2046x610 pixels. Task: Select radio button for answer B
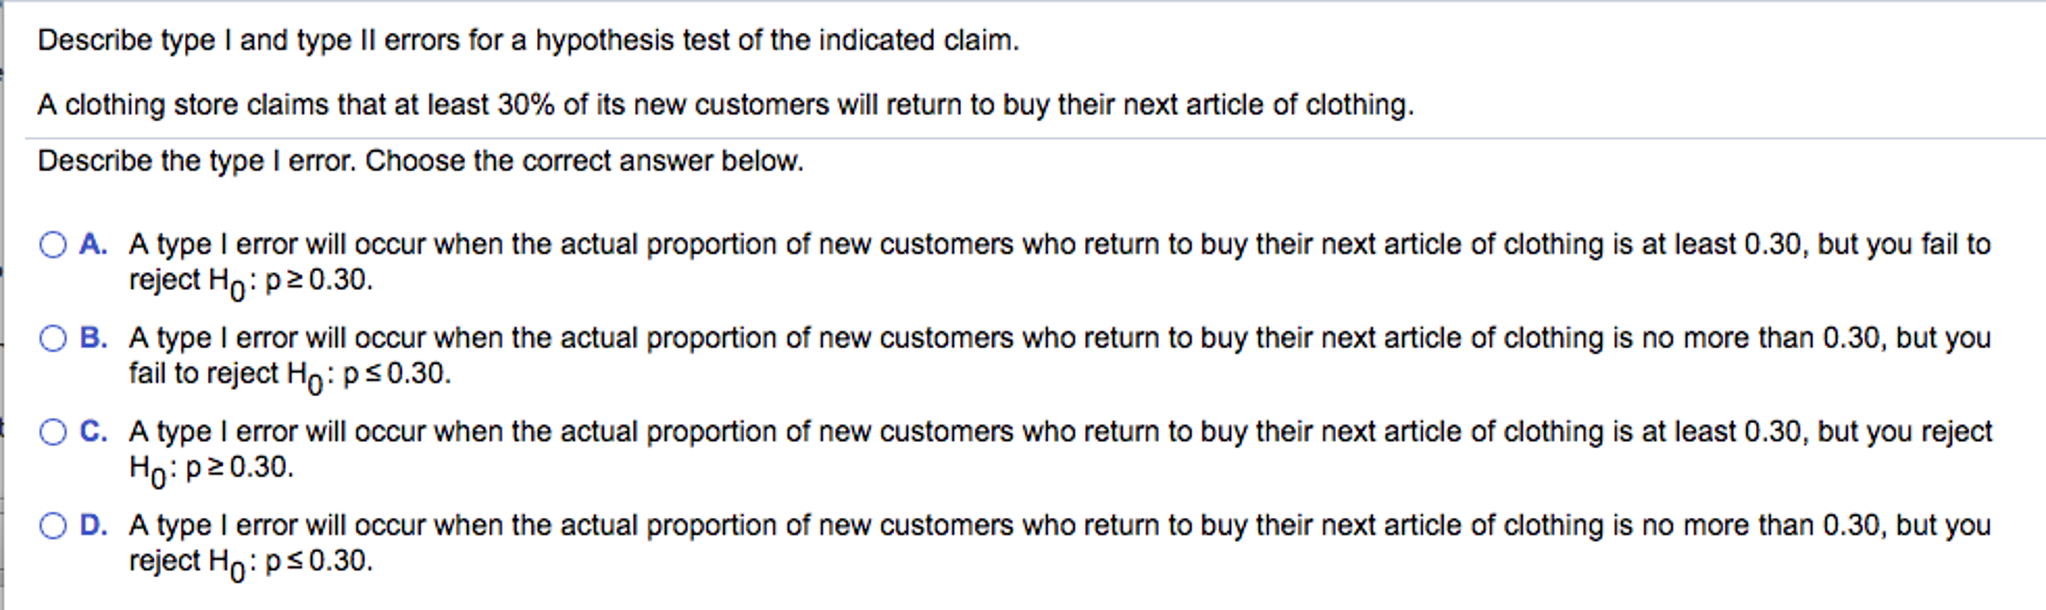coord(53,339)
